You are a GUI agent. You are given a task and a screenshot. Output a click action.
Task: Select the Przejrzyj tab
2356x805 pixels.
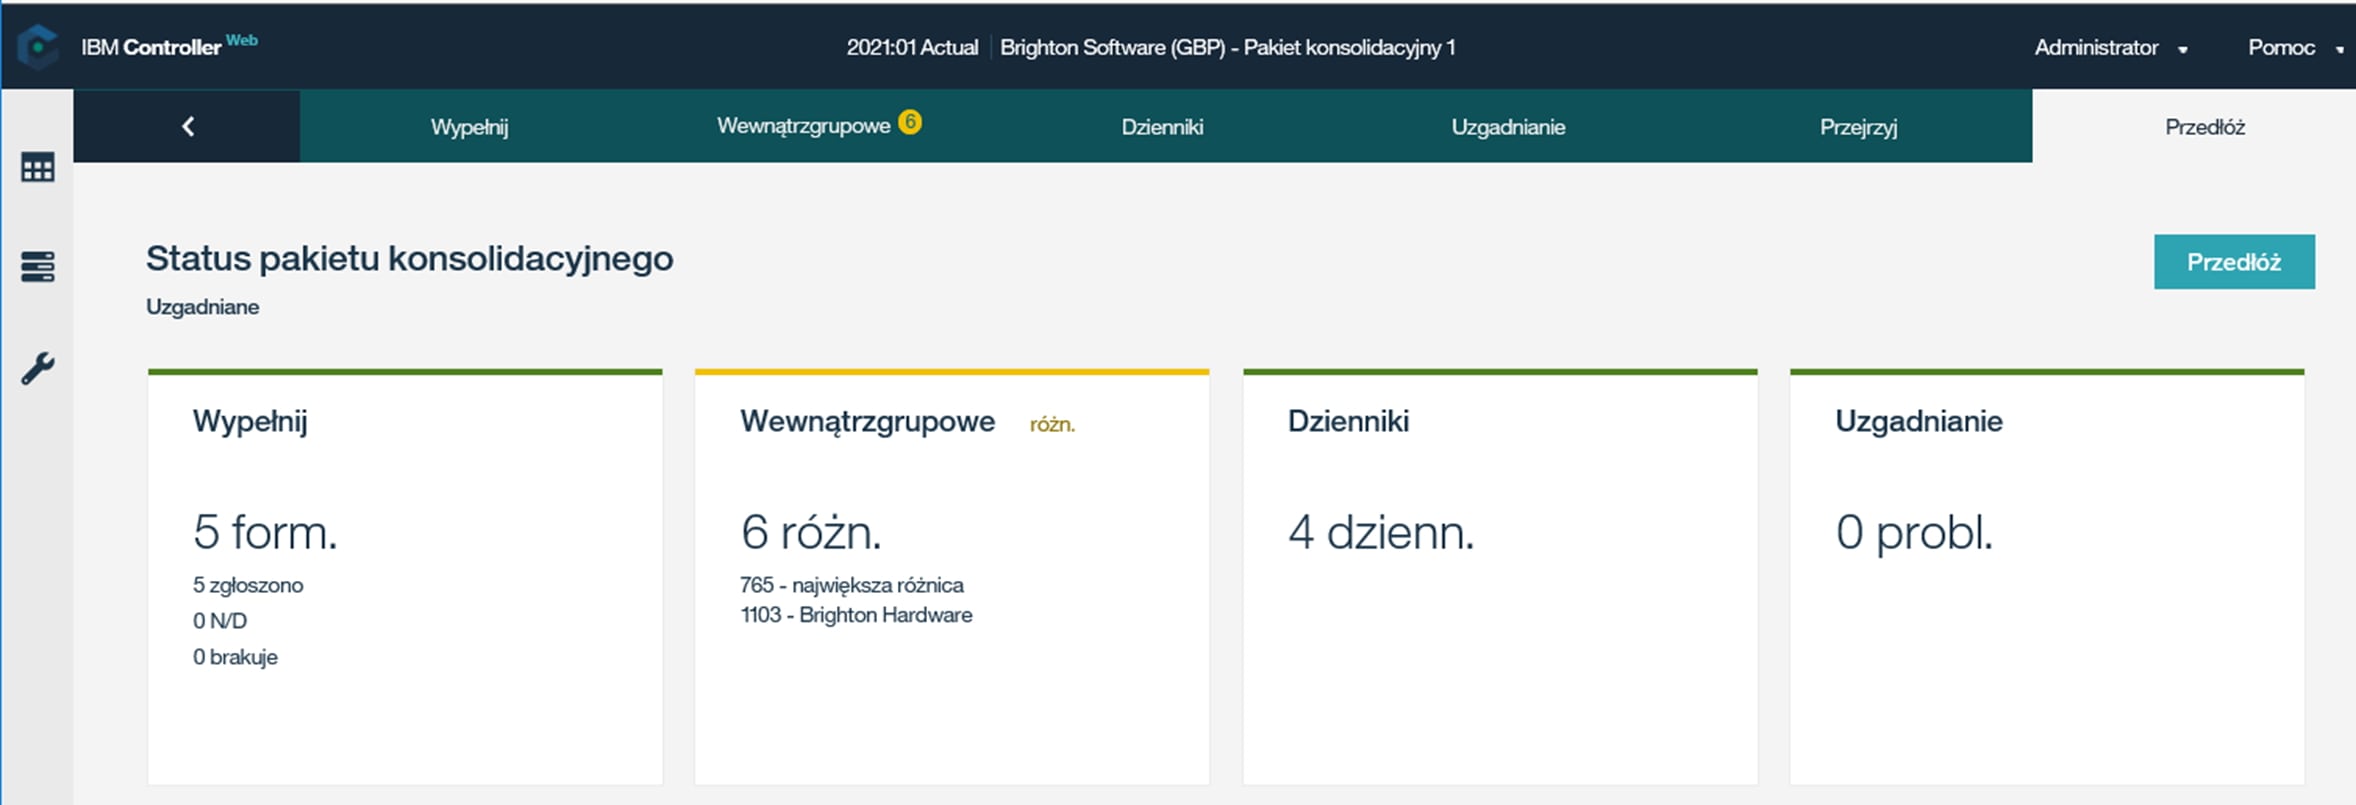point(1858,127)
